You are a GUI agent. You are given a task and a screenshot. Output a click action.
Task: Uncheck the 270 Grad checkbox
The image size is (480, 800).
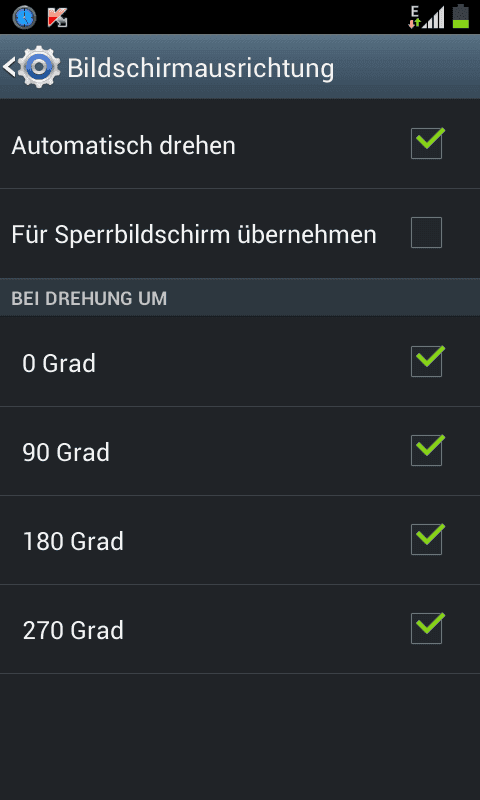tap(426, 628)
